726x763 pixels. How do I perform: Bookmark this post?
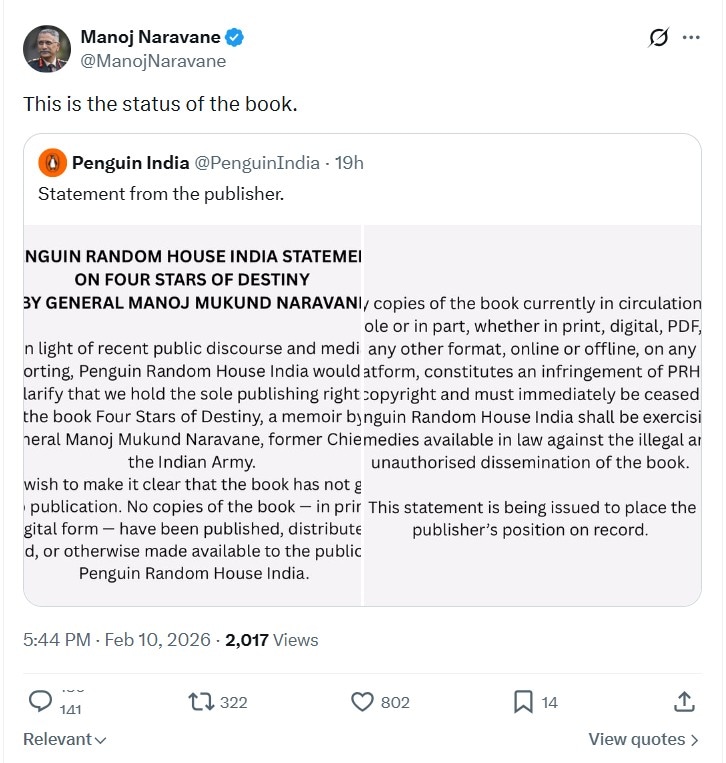(523, 702)
